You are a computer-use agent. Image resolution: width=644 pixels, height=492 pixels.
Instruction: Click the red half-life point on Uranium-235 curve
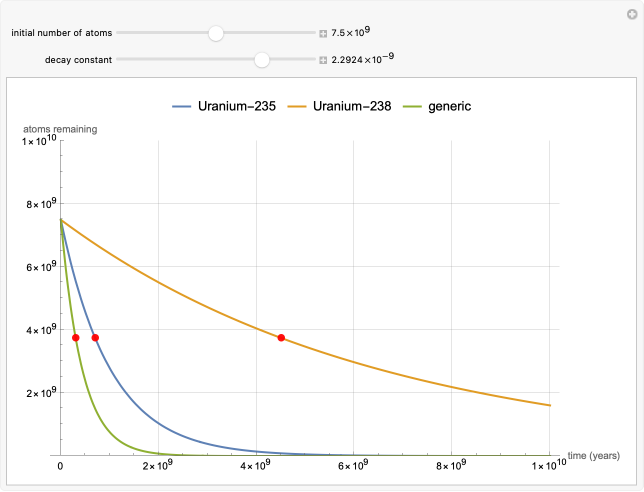coord(95,338)
